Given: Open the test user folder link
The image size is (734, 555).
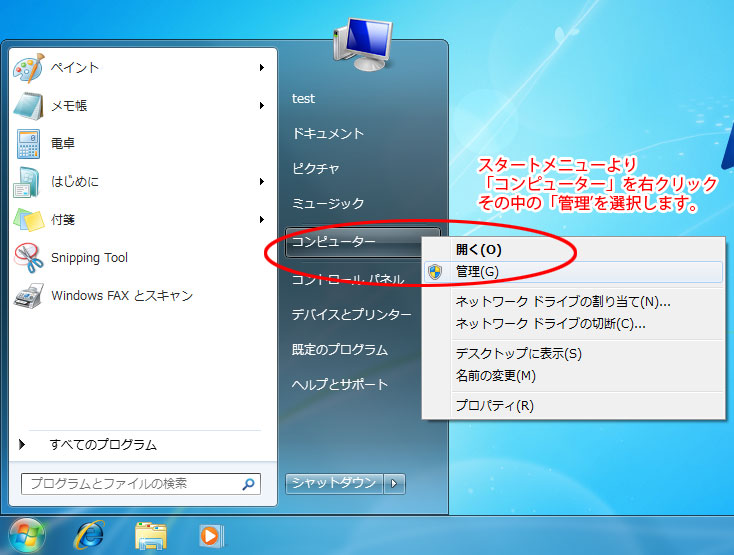Looking at the screenshot, I should coord(303,99).
